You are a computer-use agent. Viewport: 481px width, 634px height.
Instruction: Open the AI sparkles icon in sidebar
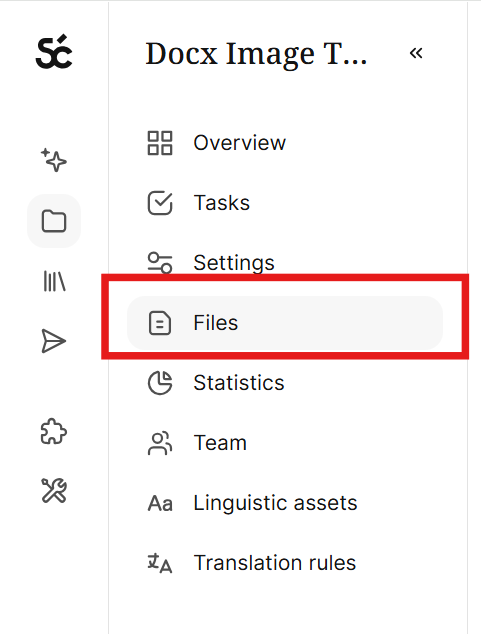point(54,160)
